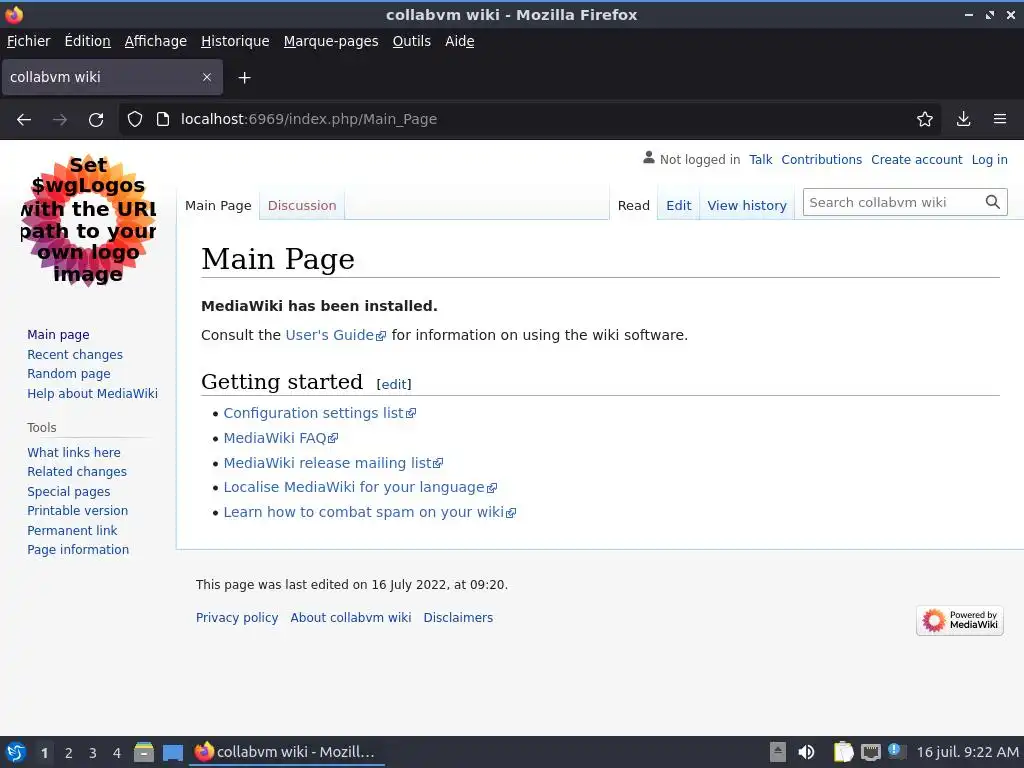This screenshot has width=1024, height=768.
Task: Open Random page in sidebar
Action: 69,374
